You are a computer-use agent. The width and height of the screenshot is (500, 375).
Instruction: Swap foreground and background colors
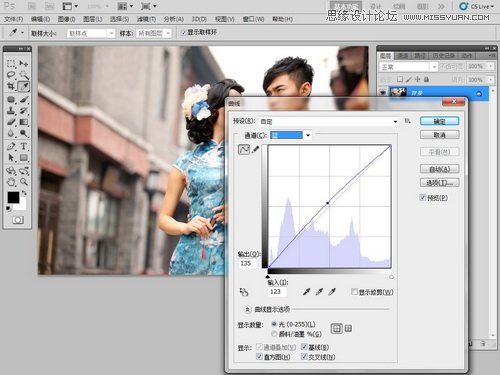tap(24, 193)
